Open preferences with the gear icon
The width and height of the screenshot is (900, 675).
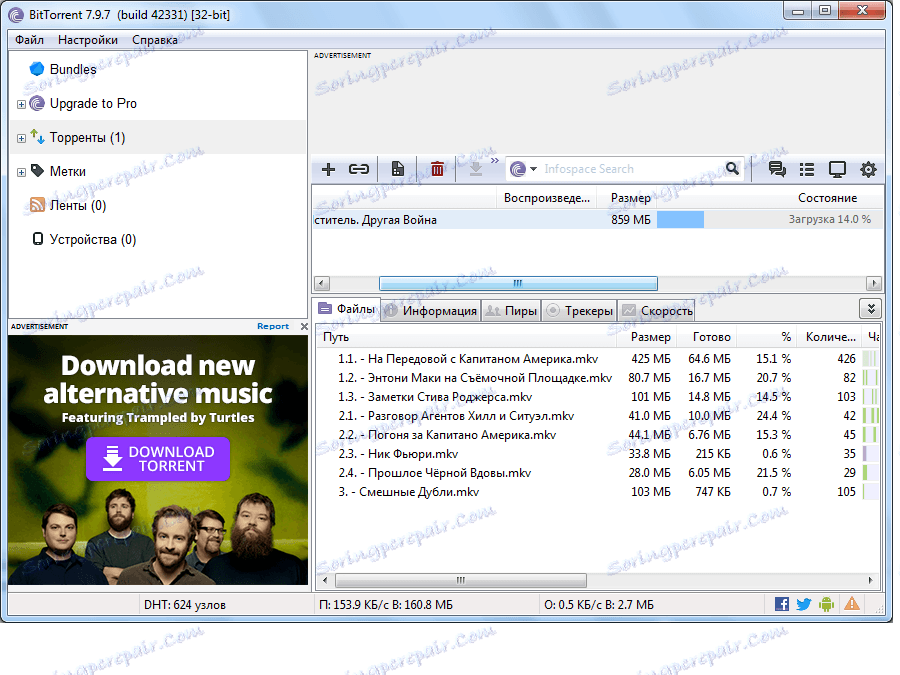(x=868, y=169)
